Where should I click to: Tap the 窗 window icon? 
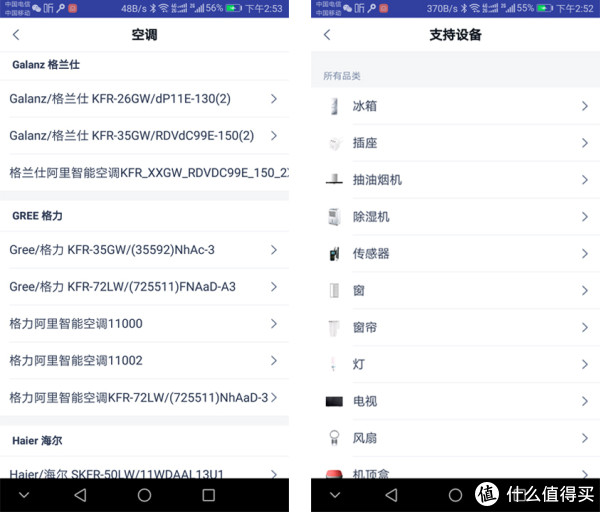[334, 290]
